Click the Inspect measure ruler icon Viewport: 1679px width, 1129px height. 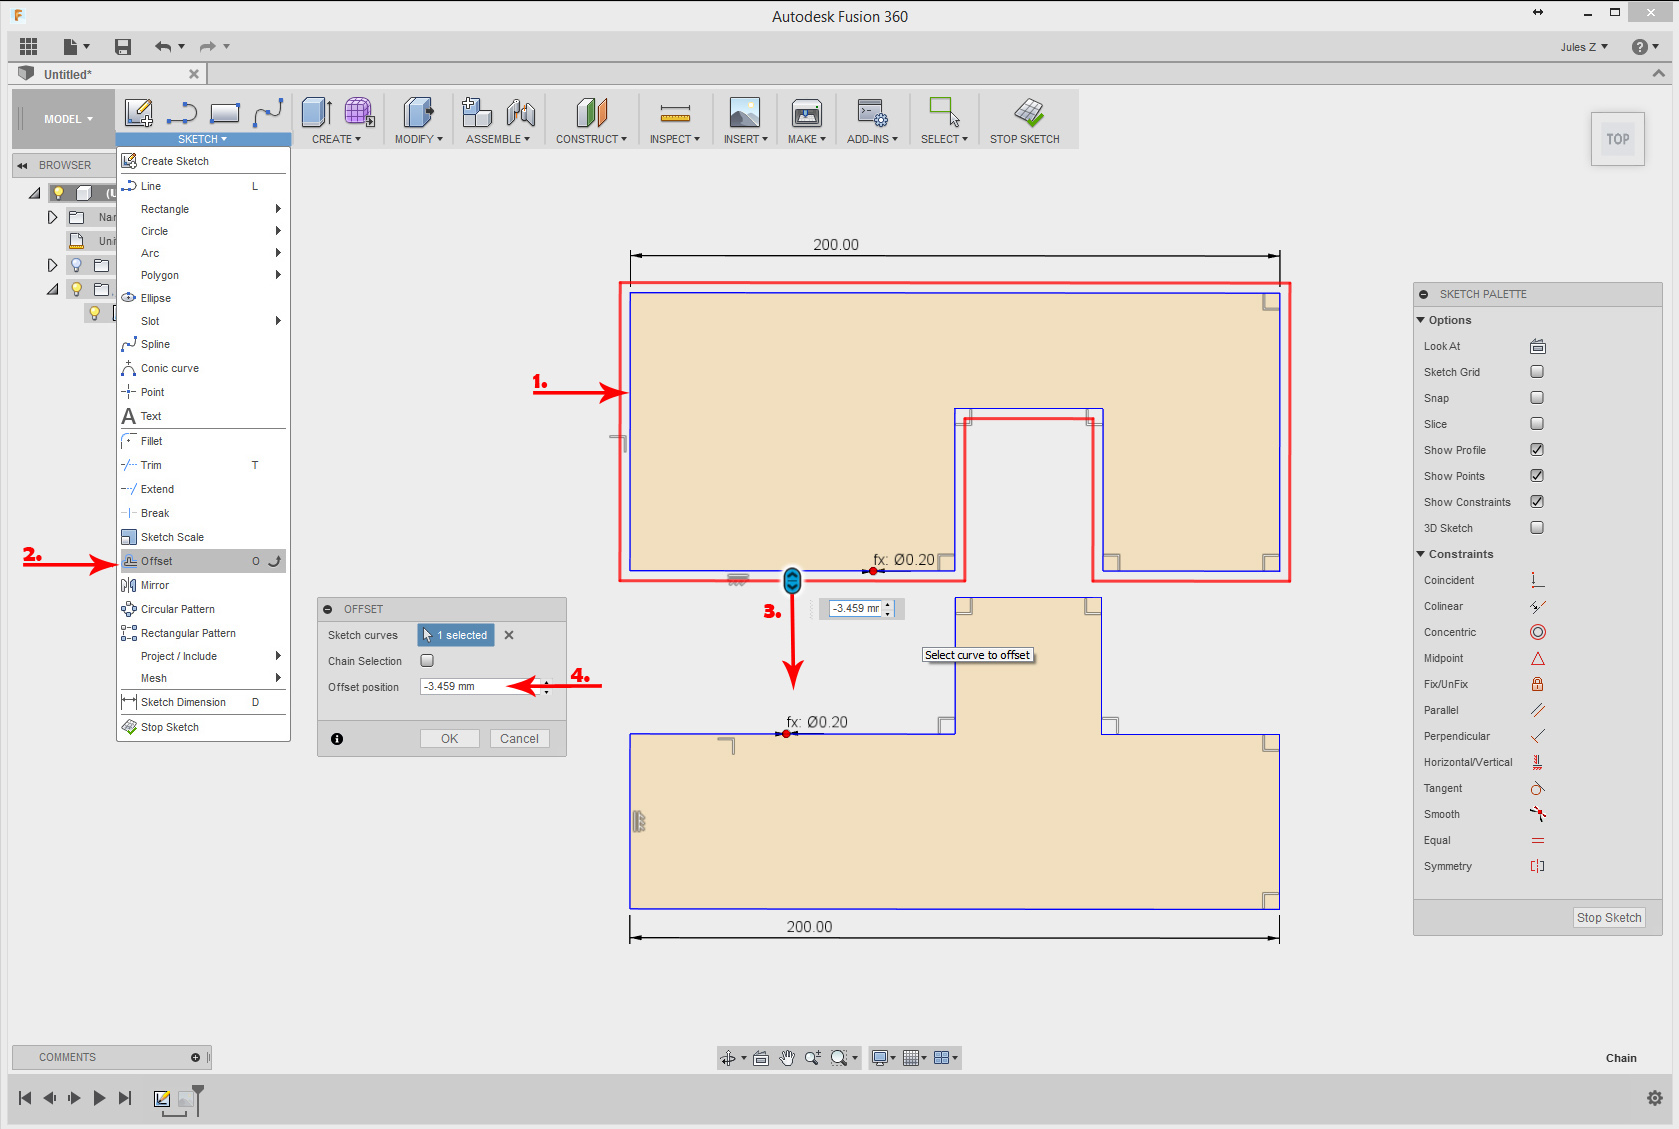[675, 113]
